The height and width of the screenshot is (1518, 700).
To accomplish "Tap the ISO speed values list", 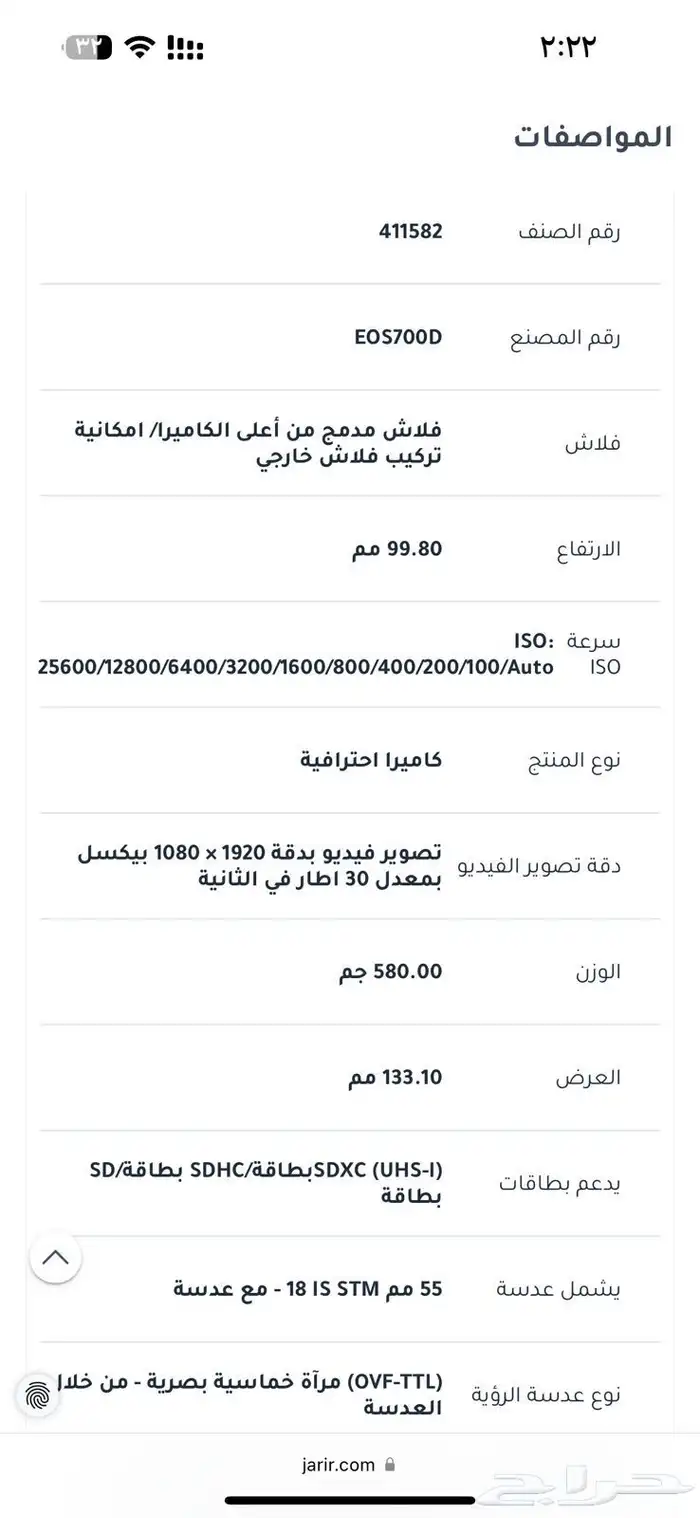I will [296, 666].
